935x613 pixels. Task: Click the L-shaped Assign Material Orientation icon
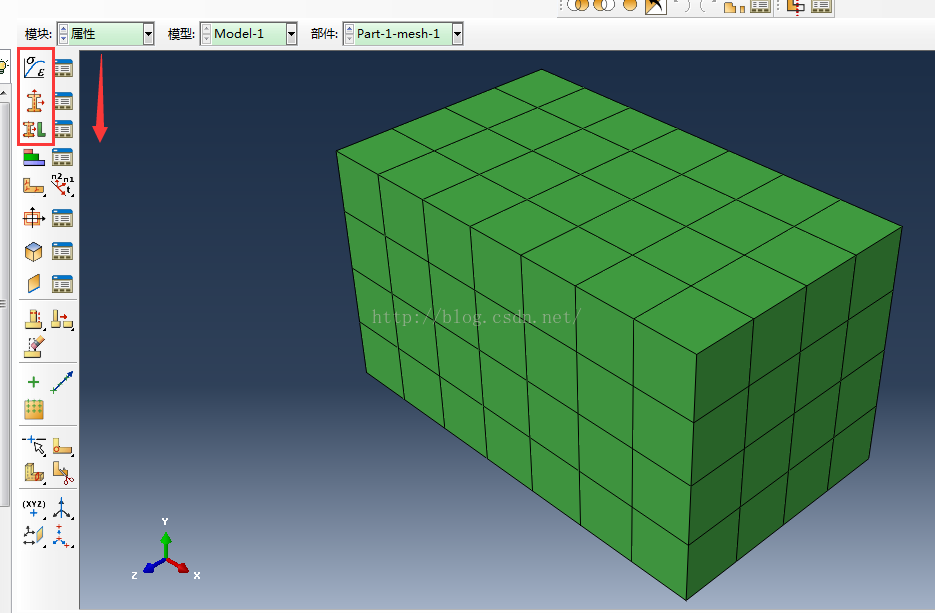point(33,186)
